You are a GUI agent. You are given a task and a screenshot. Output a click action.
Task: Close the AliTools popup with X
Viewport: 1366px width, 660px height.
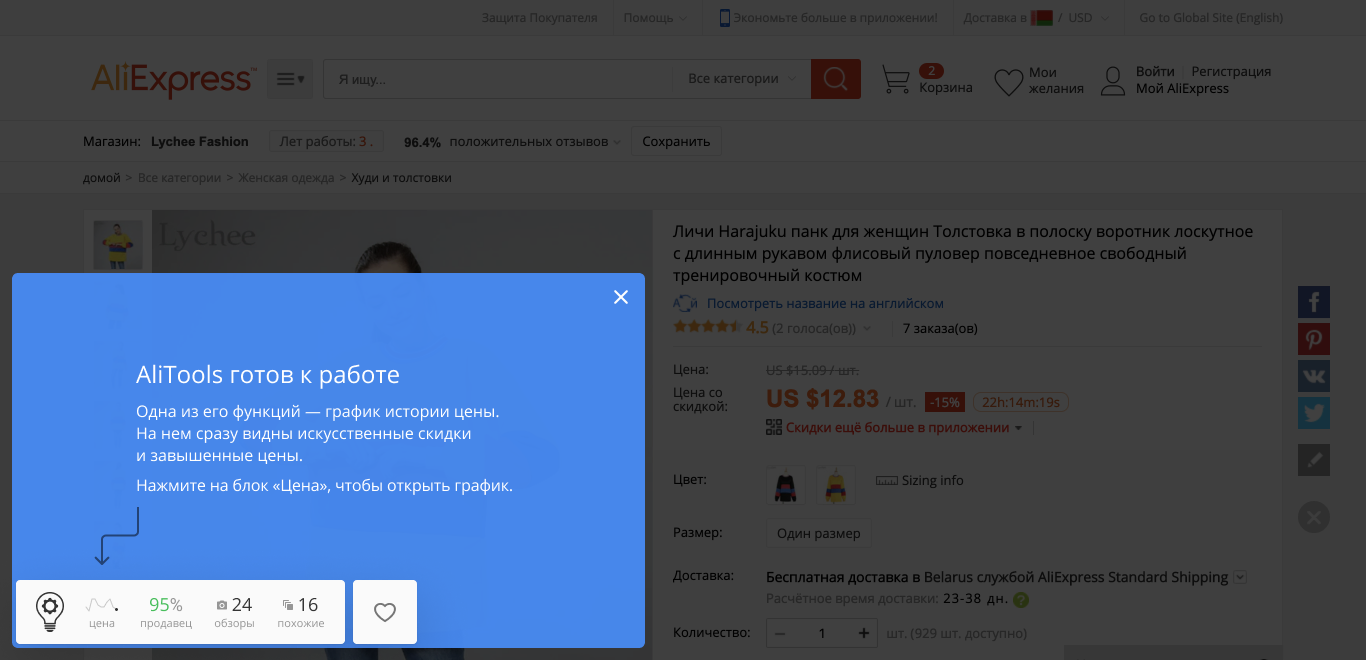coord(621,297)
